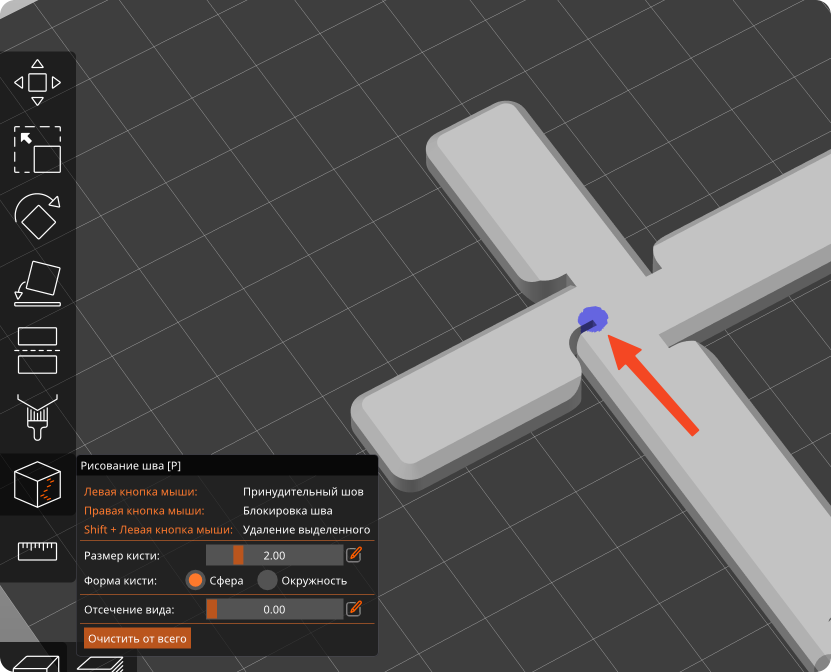The image size is (831, 672).
Task: Click the Отсечение вида slider
Action: 274,609
